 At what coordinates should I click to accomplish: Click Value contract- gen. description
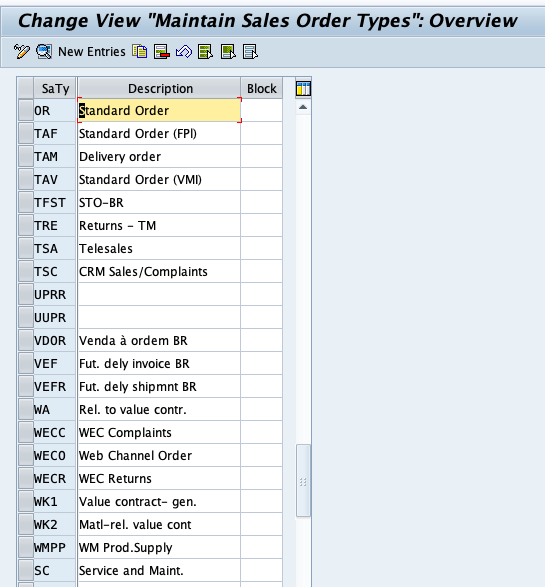click(x=159, y=501)
